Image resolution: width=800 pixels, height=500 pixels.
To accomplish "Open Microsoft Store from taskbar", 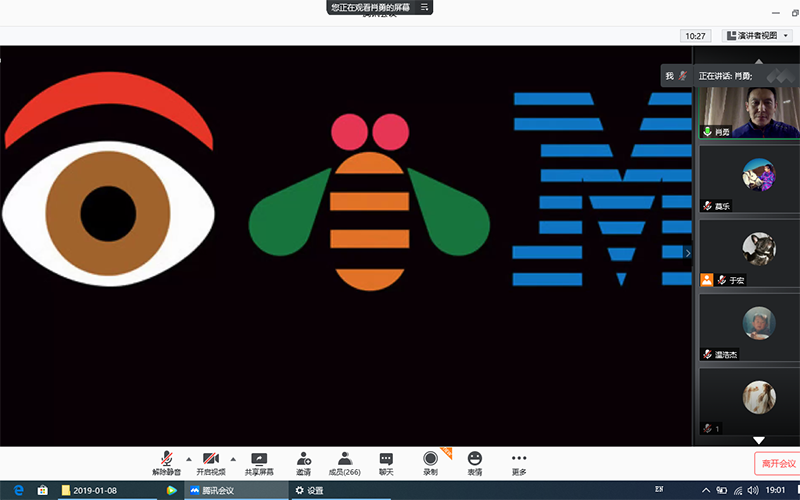I will pos(43,490).
